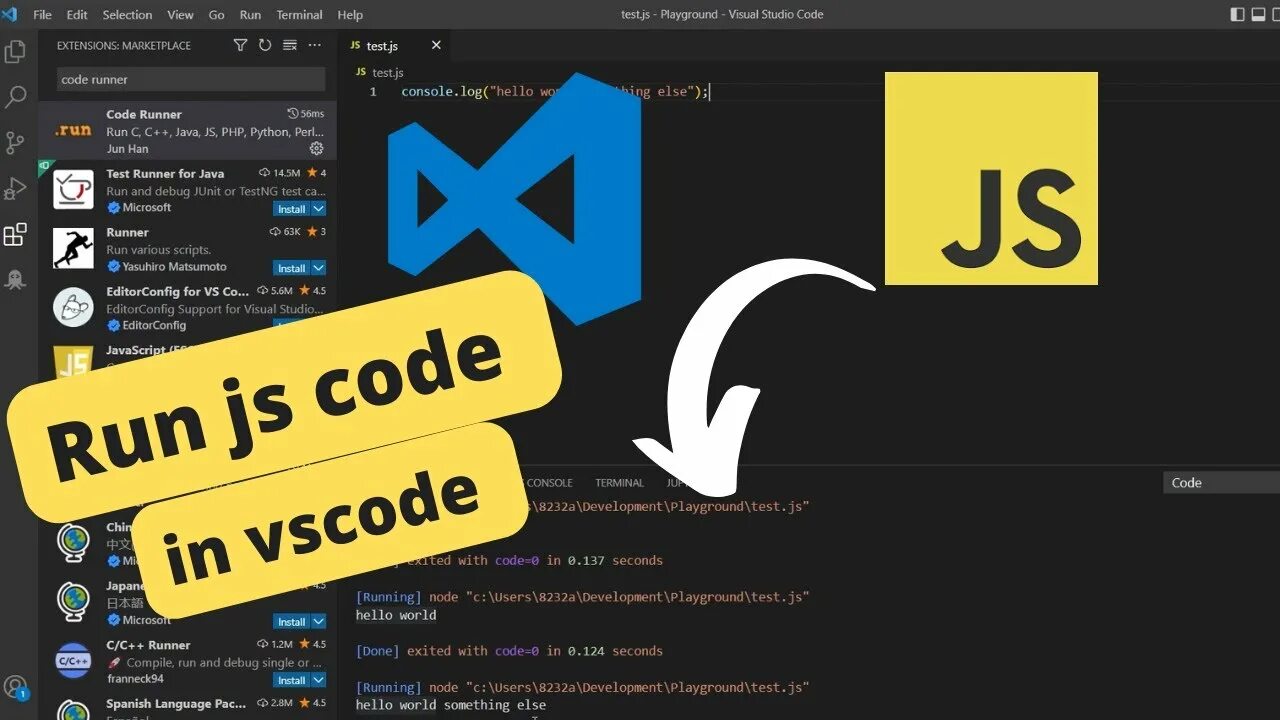Click console.log code on line 1
The image size is (1280, 720).
click(555, 91)
